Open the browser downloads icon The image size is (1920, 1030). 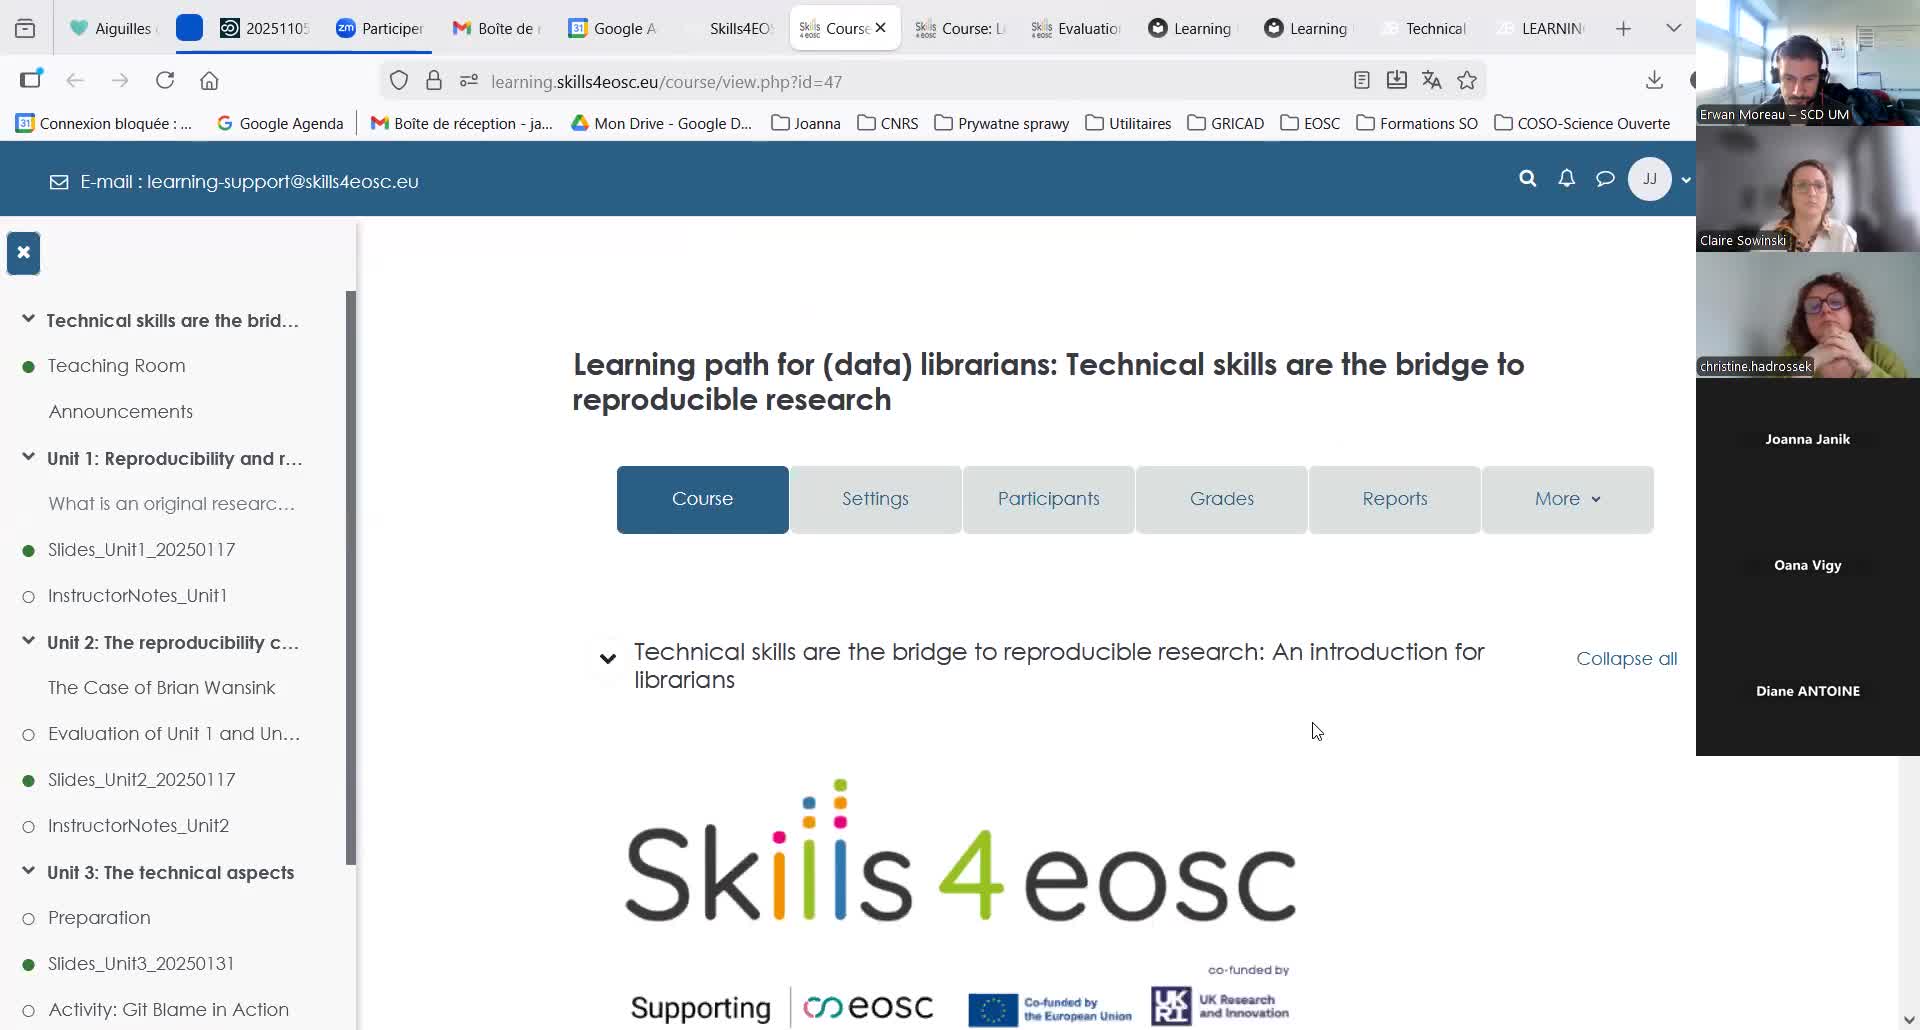tap(1654, 80)
